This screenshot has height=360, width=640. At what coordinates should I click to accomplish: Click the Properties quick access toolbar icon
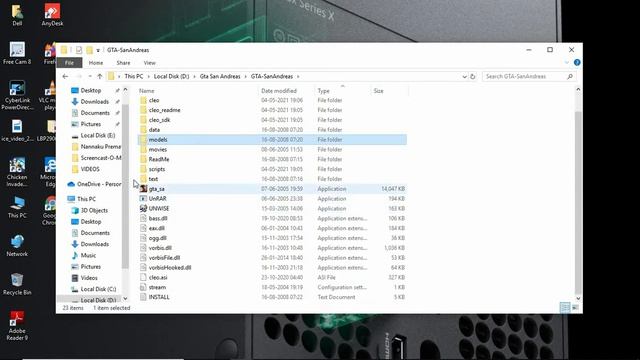(79, 50)
